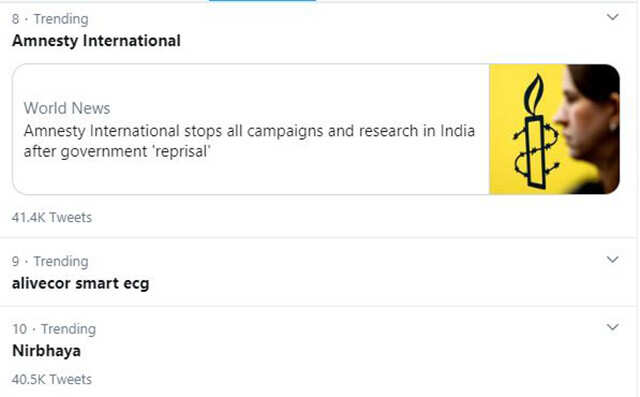The height and width of the screenshot is (397, 640).
Task: Select the active tab indicator at top
Action: 262,1
